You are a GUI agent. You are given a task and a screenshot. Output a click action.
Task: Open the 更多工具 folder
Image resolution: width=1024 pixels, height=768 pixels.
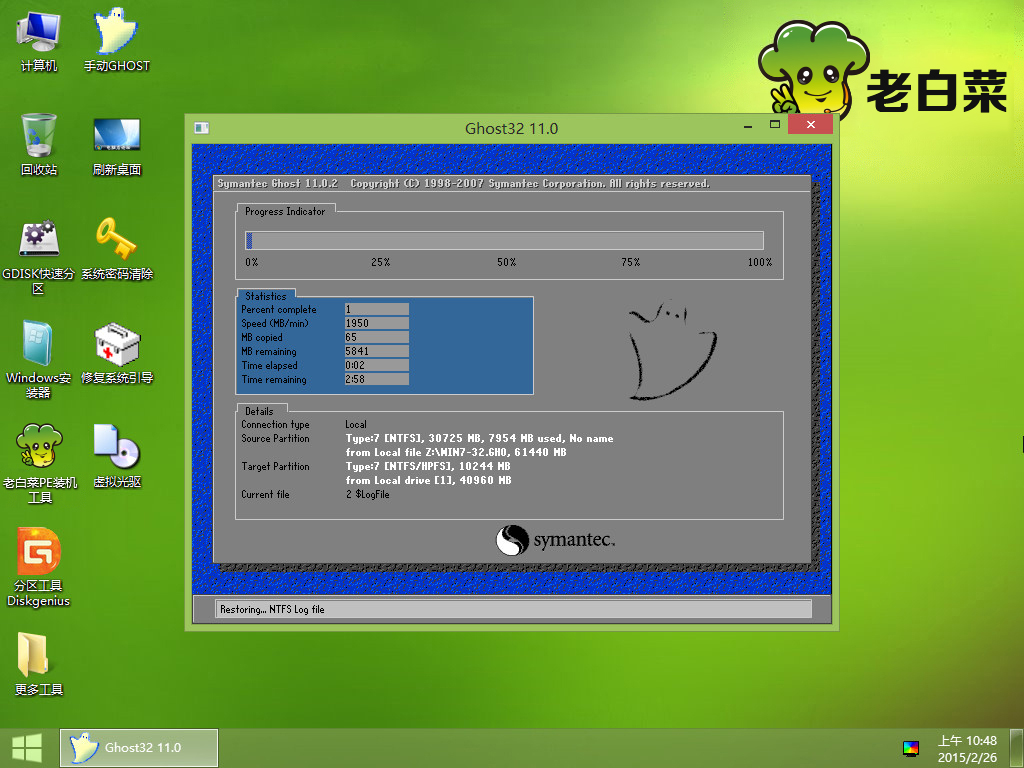[39, 664]
